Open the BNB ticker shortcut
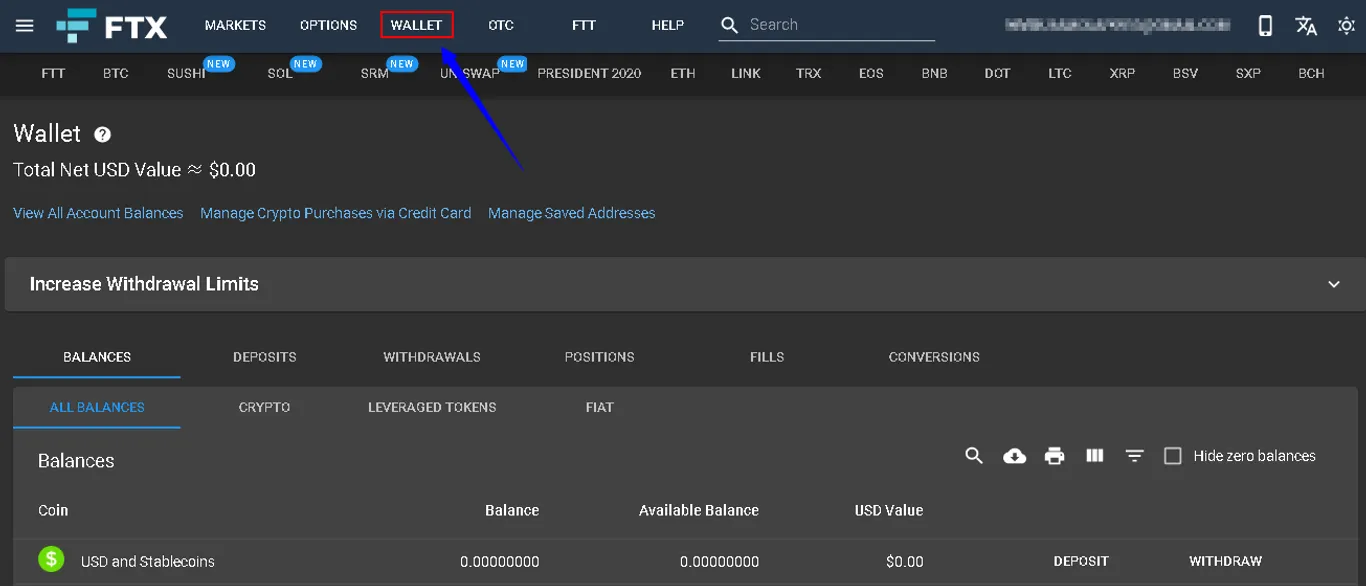The height and width of the screenshot is (586, 1366). [x=934, y=73]
